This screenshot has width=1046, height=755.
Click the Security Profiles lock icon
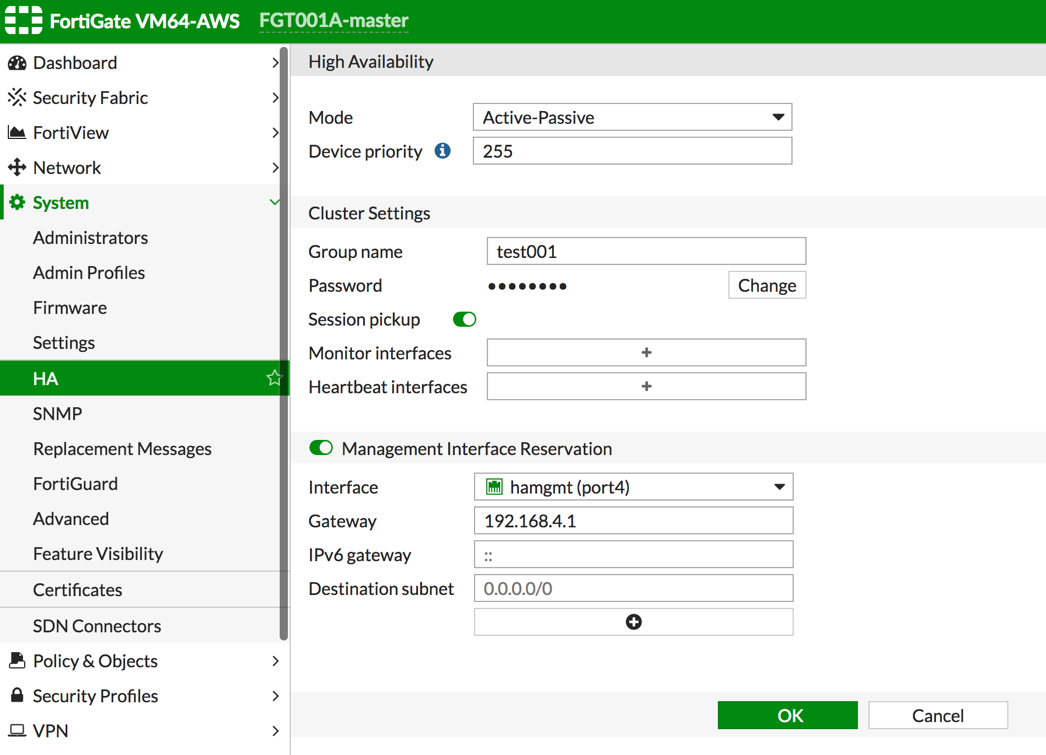click(x=17, y=696)
